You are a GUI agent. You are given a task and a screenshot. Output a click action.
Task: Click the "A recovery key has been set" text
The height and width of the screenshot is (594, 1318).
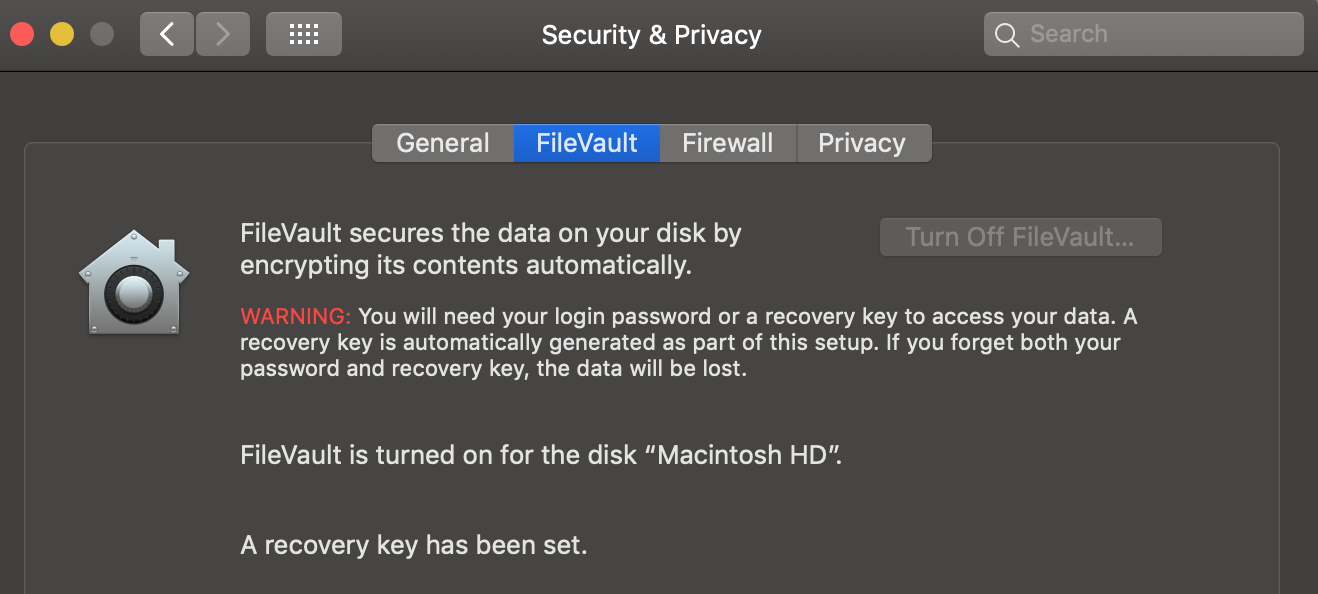[x=414, y=546]
